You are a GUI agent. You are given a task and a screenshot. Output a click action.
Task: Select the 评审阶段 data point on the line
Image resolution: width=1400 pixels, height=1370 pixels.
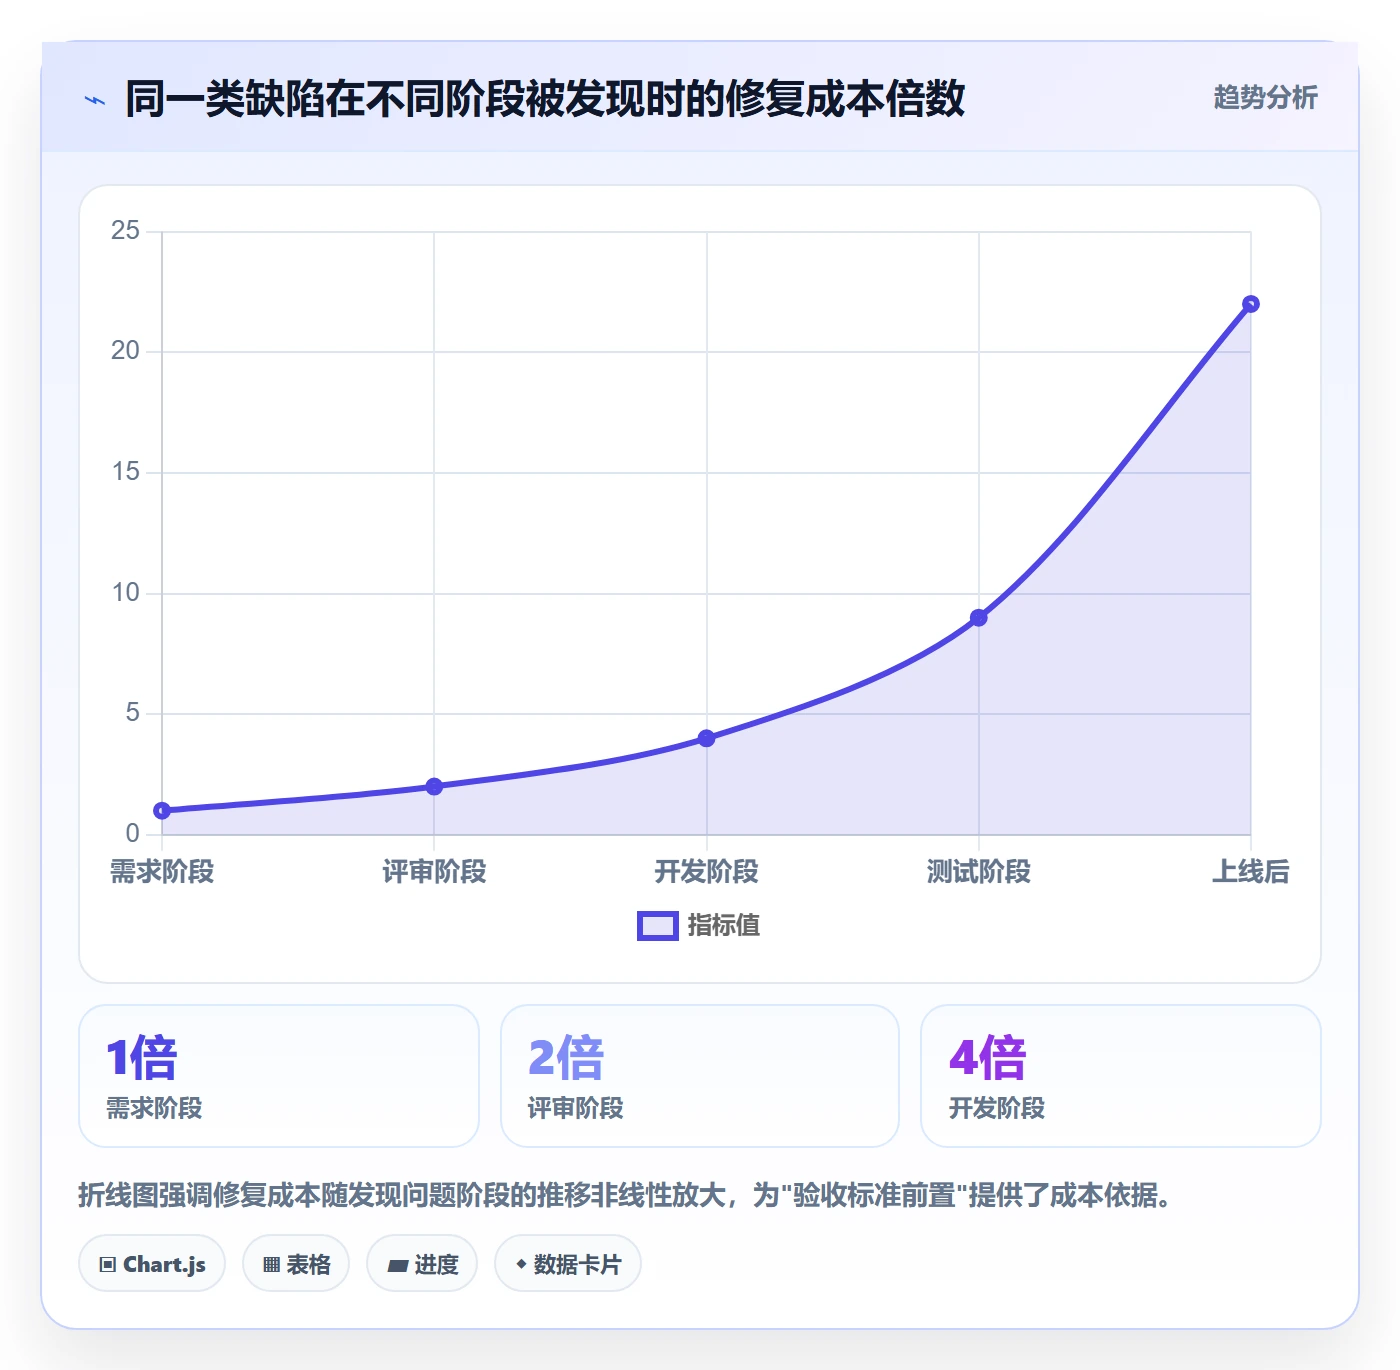click(x=434, y=787)
